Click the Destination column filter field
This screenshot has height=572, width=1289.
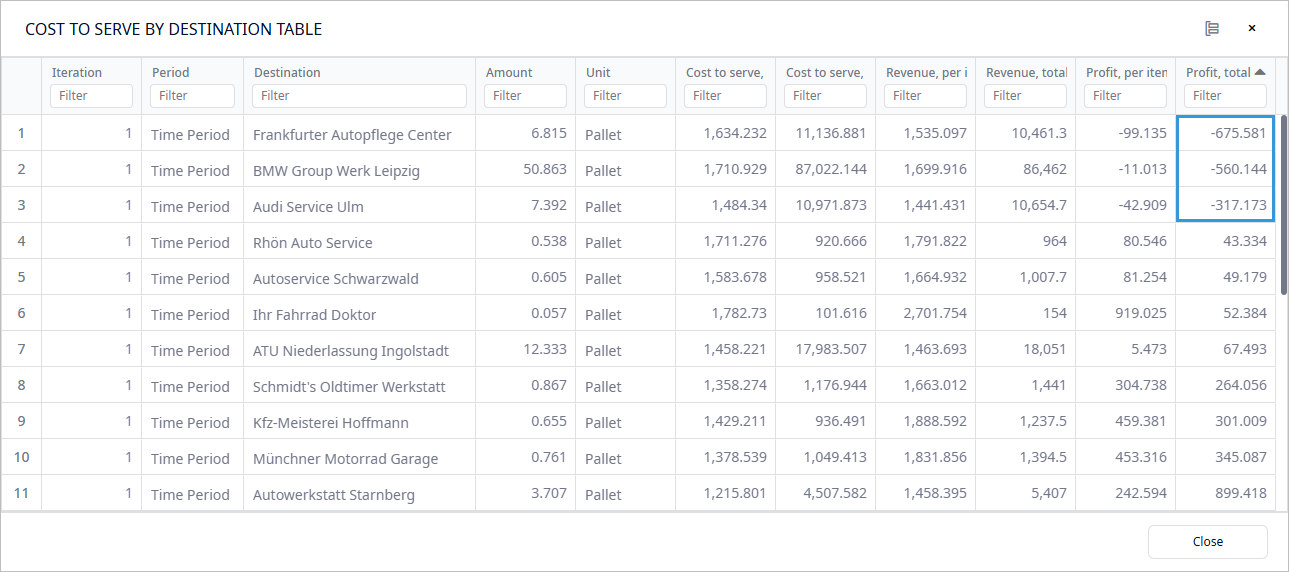359,96
